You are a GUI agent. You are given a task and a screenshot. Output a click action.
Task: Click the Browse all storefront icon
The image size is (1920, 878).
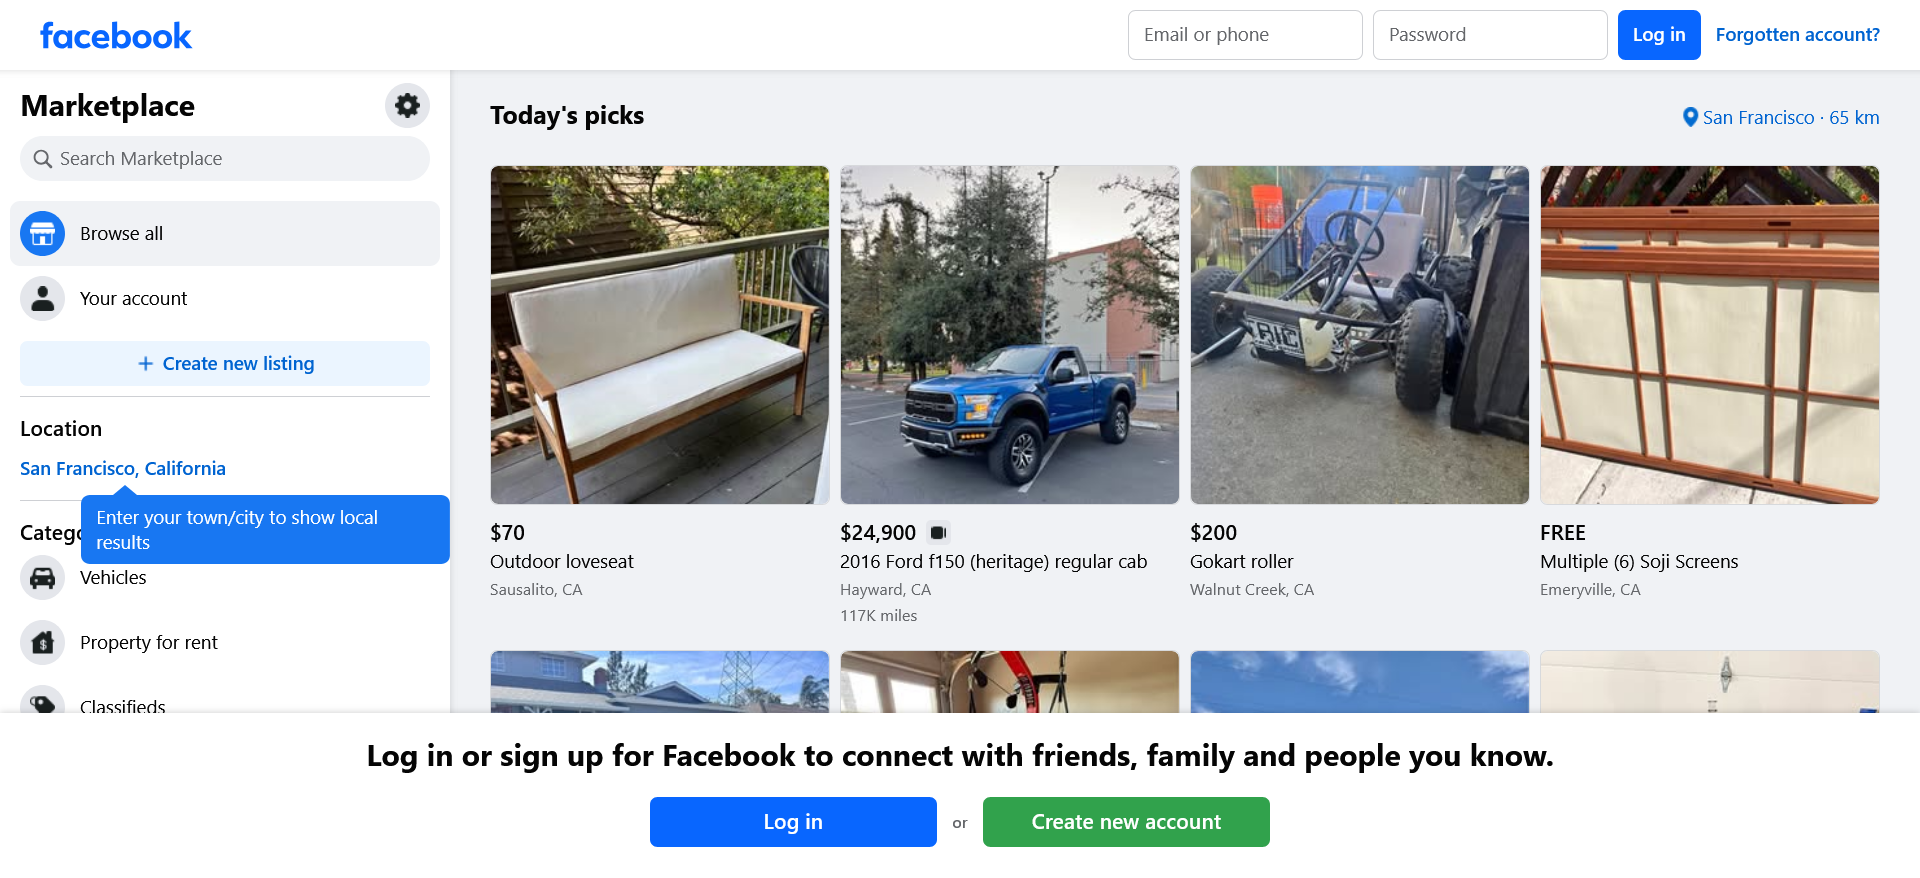42,233
